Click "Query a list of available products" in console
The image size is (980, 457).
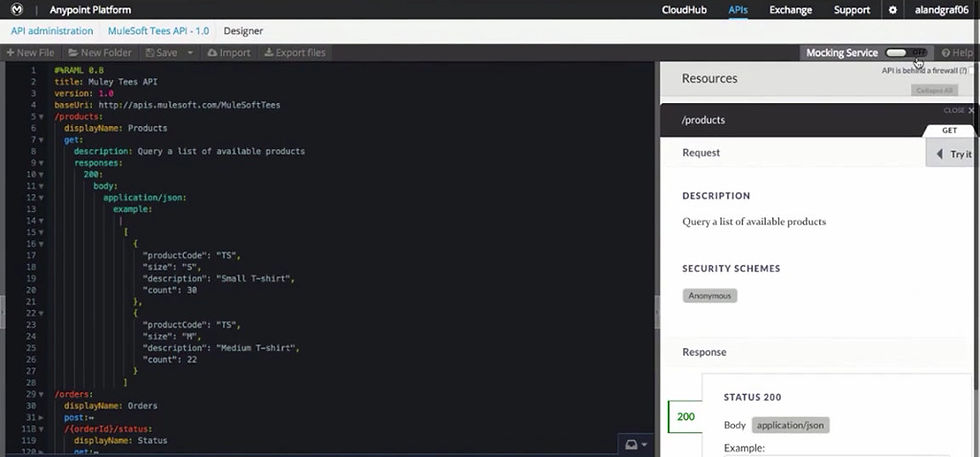[x=754, y=221]
